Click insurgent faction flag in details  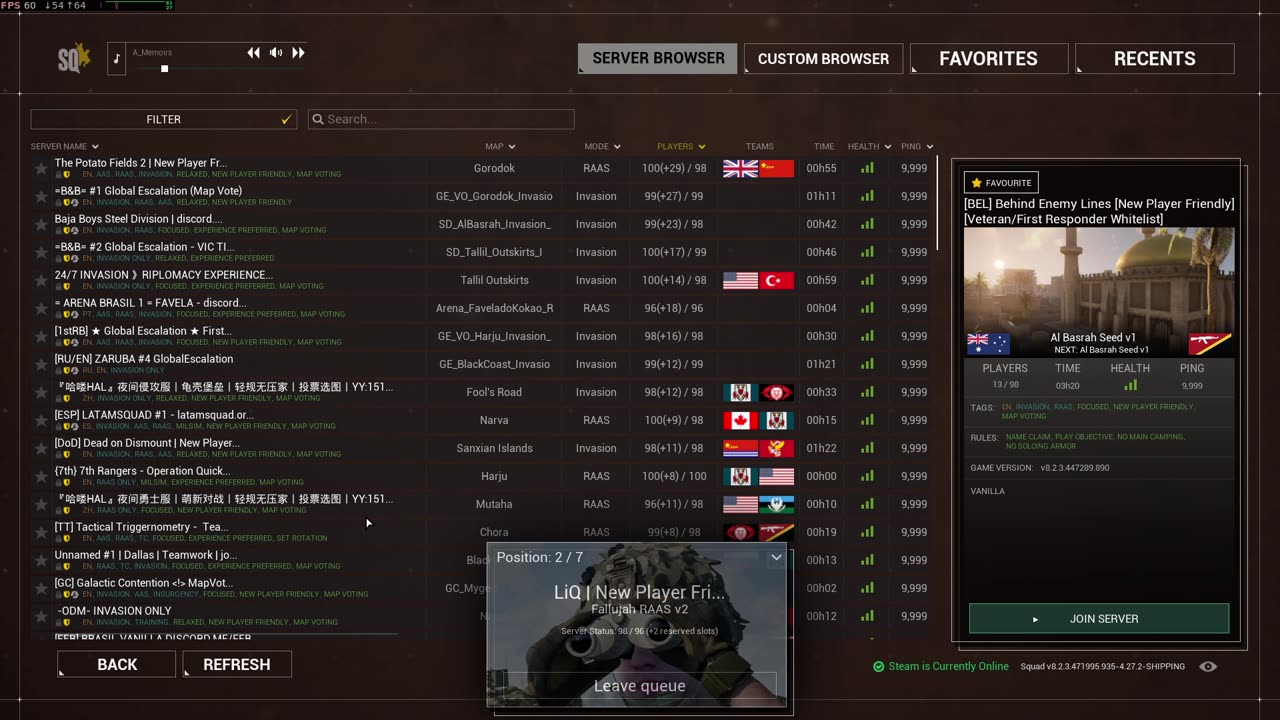coord(1210,344)
